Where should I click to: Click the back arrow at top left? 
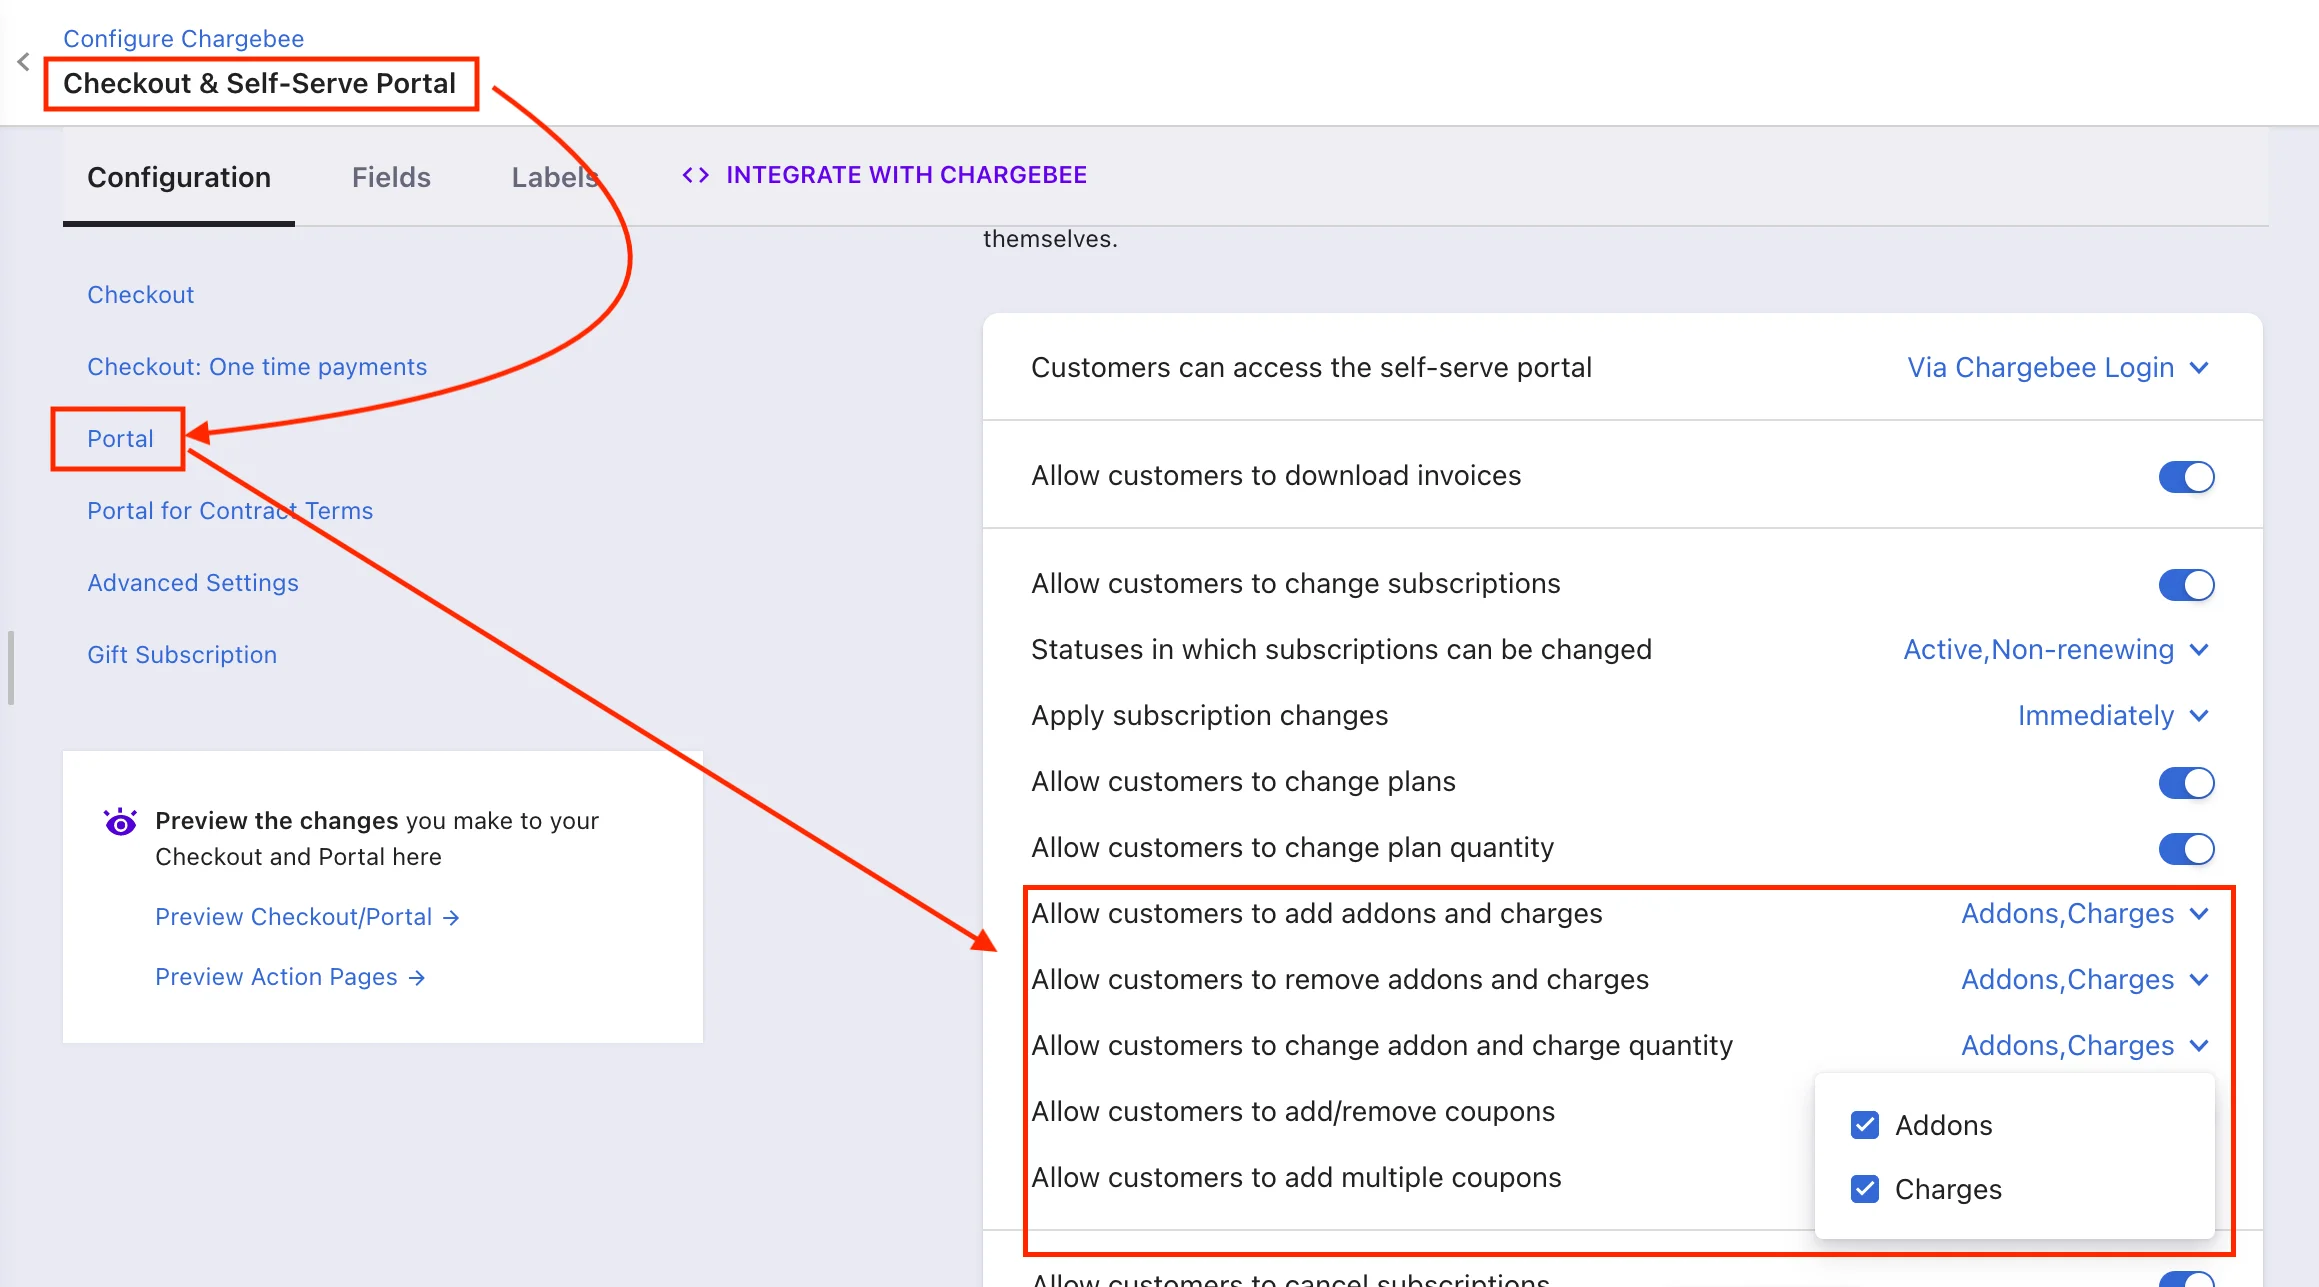click(23, 61)
